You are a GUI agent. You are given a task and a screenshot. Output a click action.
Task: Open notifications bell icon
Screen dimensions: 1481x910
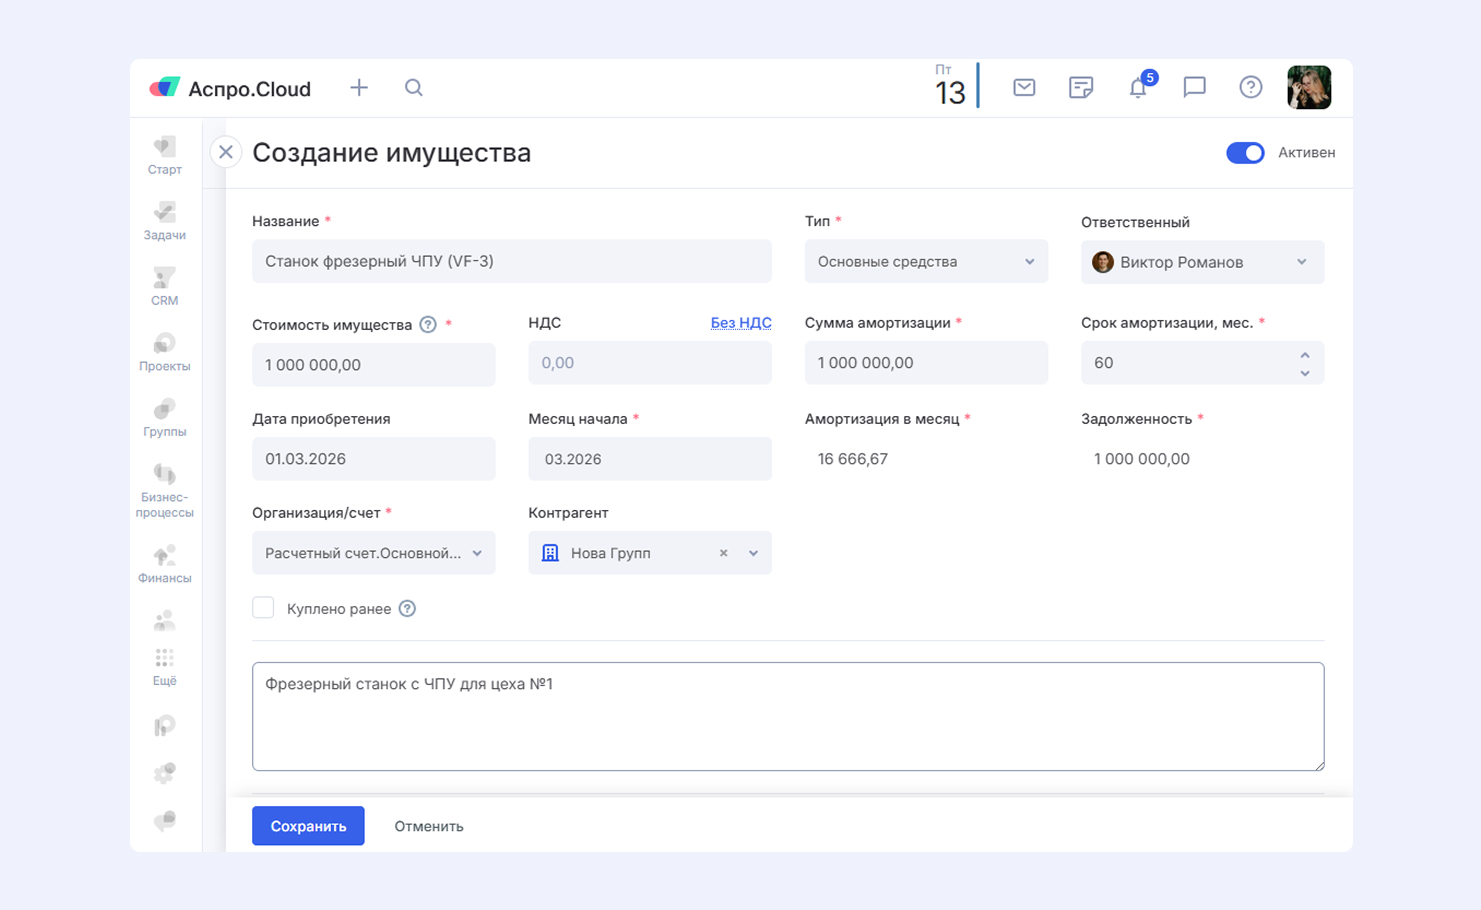coord(1138,88)
